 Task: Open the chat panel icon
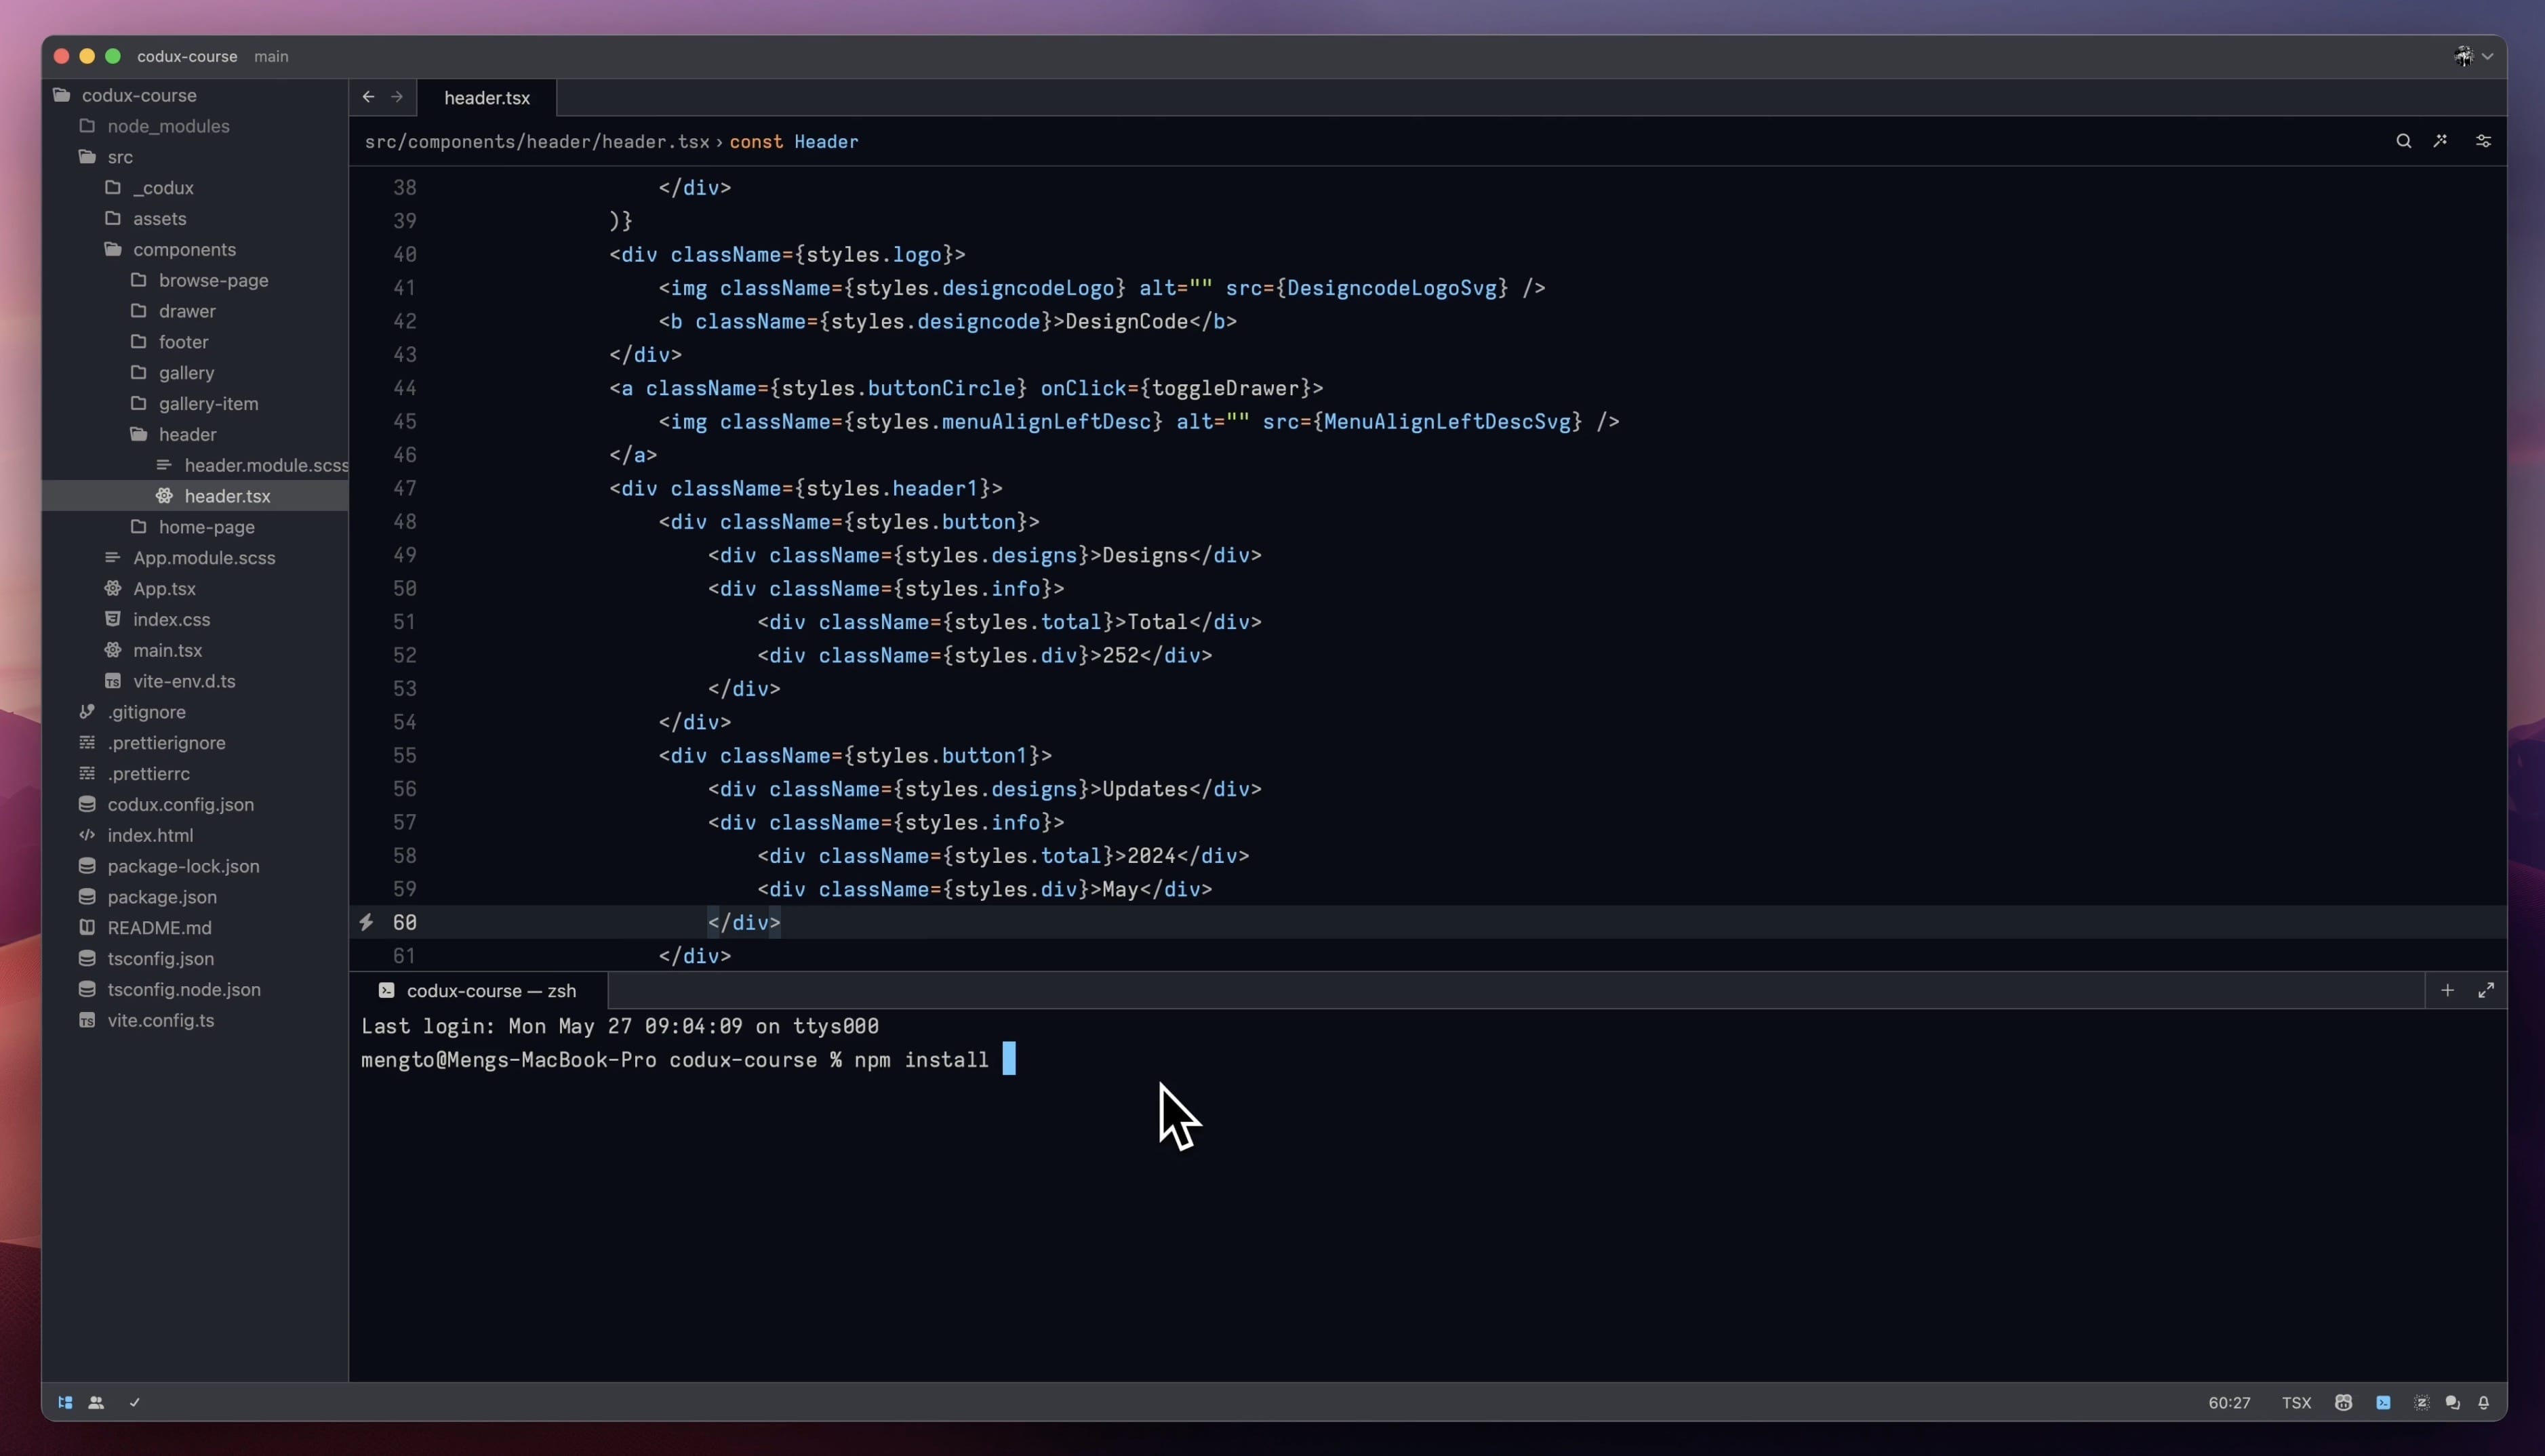[2453, 1403]
